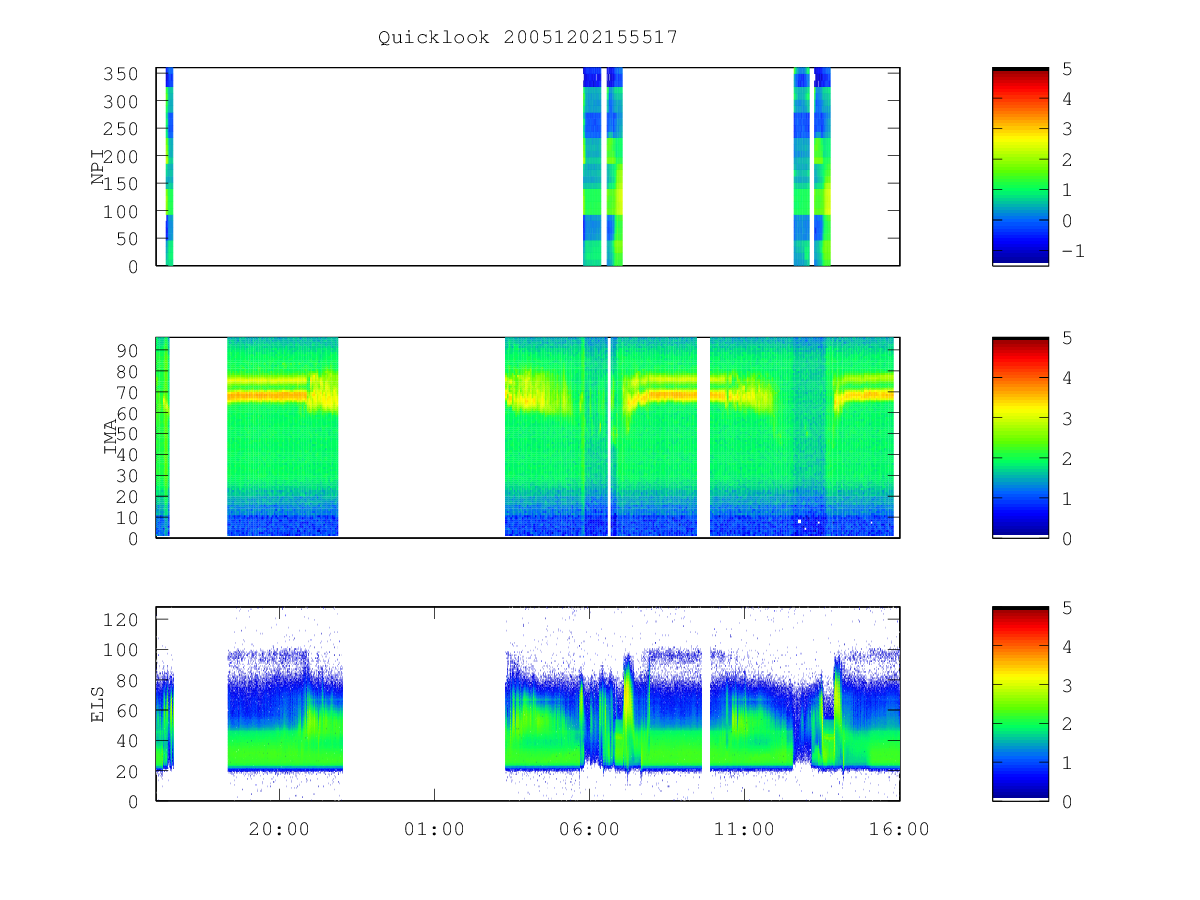
Task: Select the ELS axis label
Action: coord(99,703)
